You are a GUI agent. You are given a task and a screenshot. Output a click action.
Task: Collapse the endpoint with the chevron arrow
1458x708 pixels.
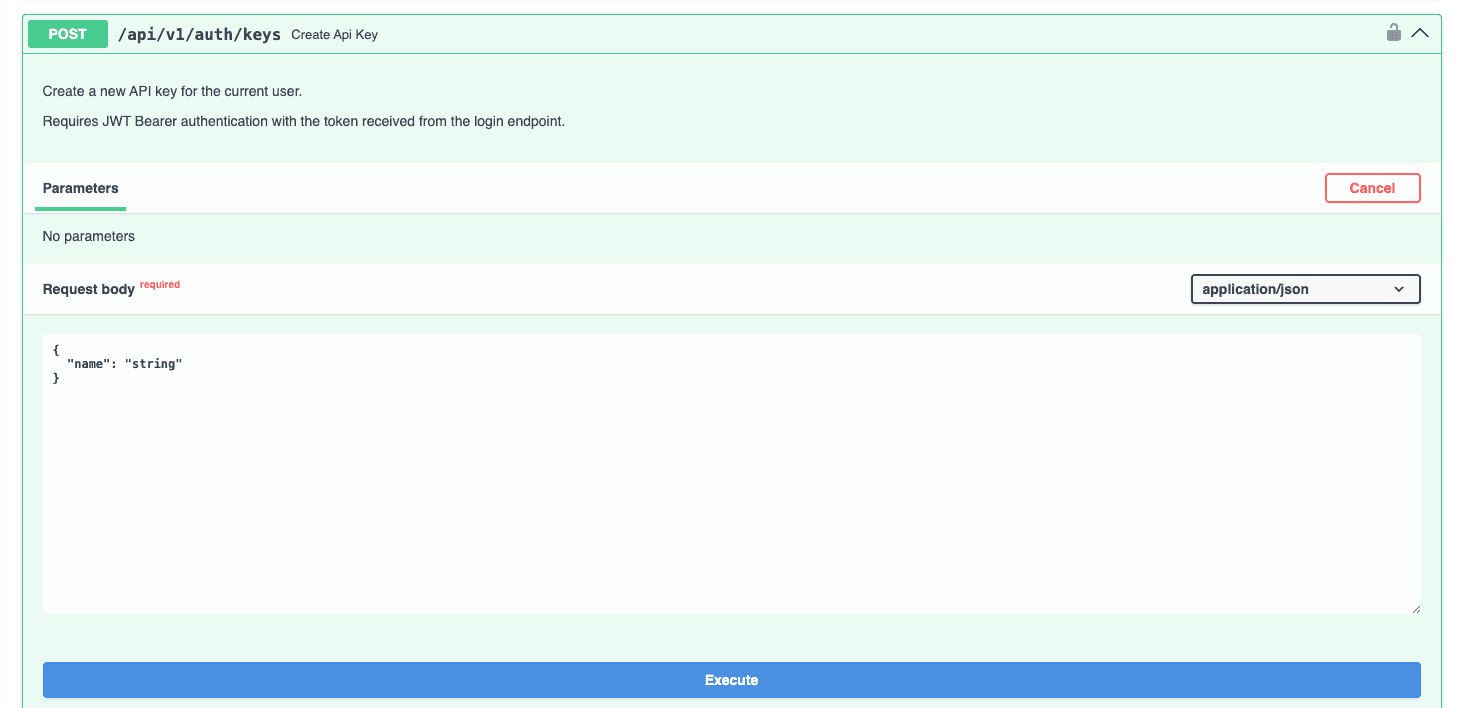pyautogui.click(x=1421, y=32)
